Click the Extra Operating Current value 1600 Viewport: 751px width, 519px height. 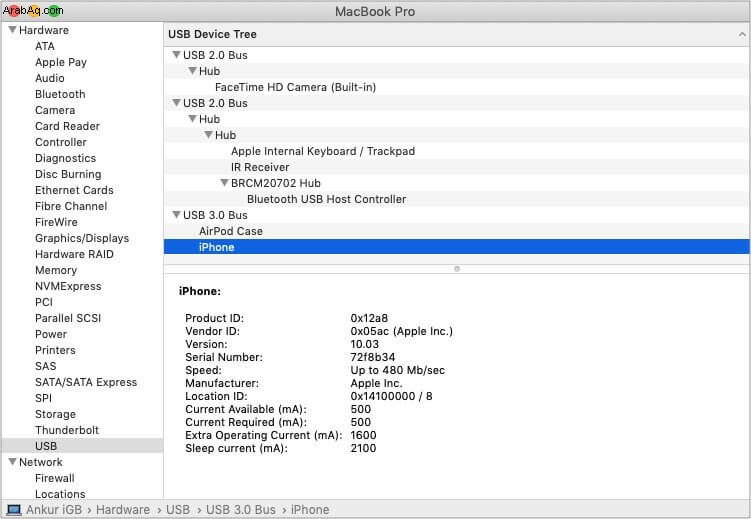363,435
